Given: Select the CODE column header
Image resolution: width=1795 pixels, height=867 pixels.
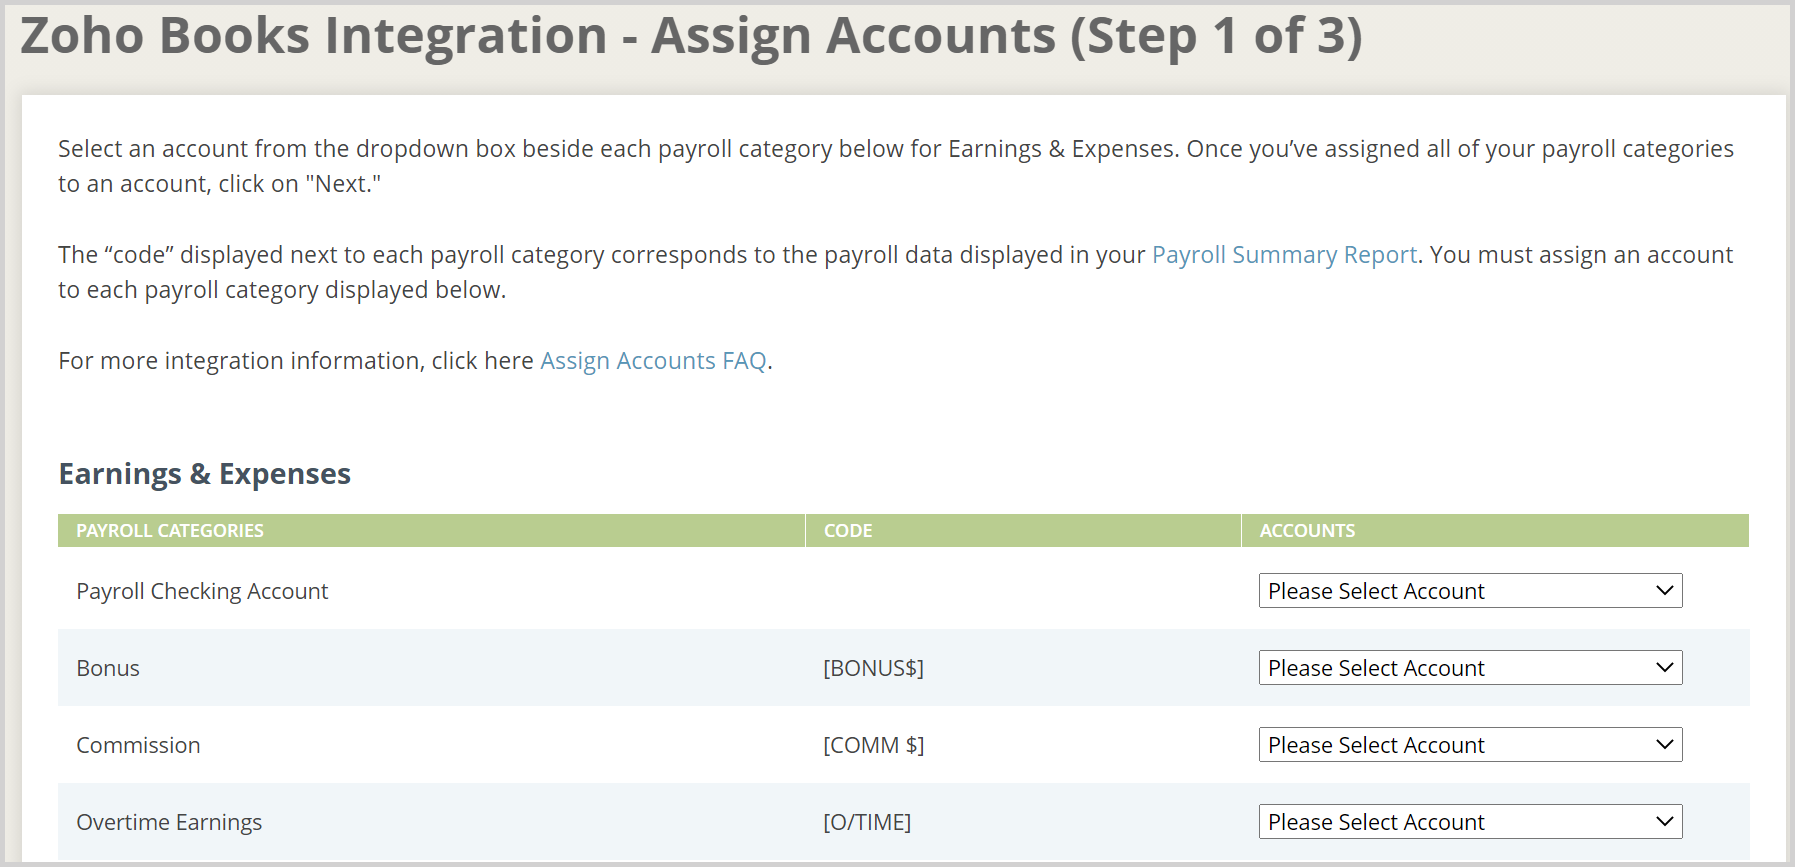Looking at the screenshot, I should (x=846, y=530).
